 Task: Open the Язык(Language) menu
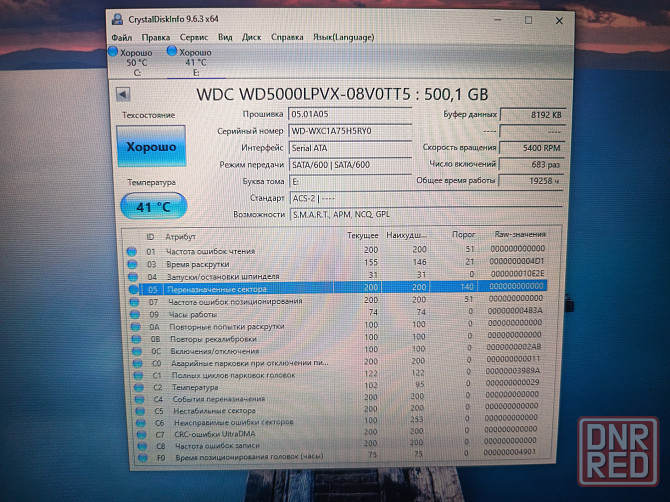coord(344,37)
